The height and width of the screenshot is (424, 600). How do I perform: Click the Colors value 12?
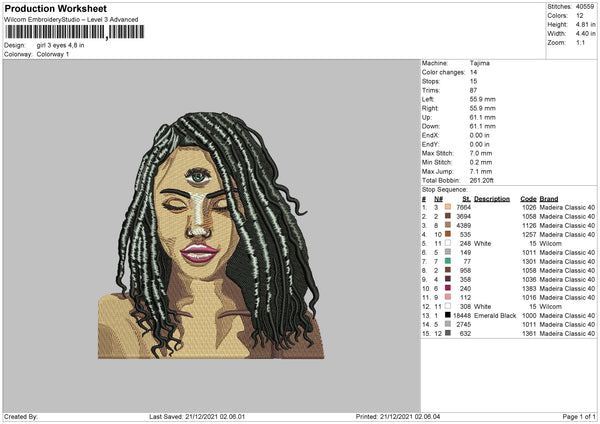pos(580,16)
